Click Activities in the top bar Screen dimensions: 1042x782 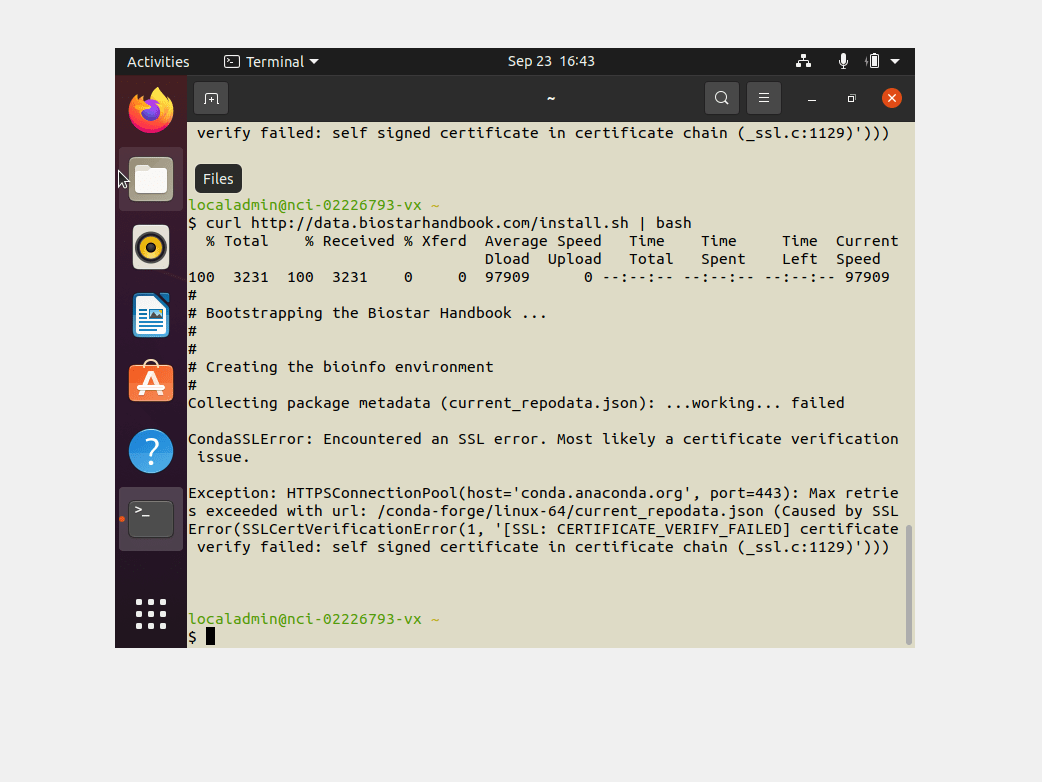[157, 61]
